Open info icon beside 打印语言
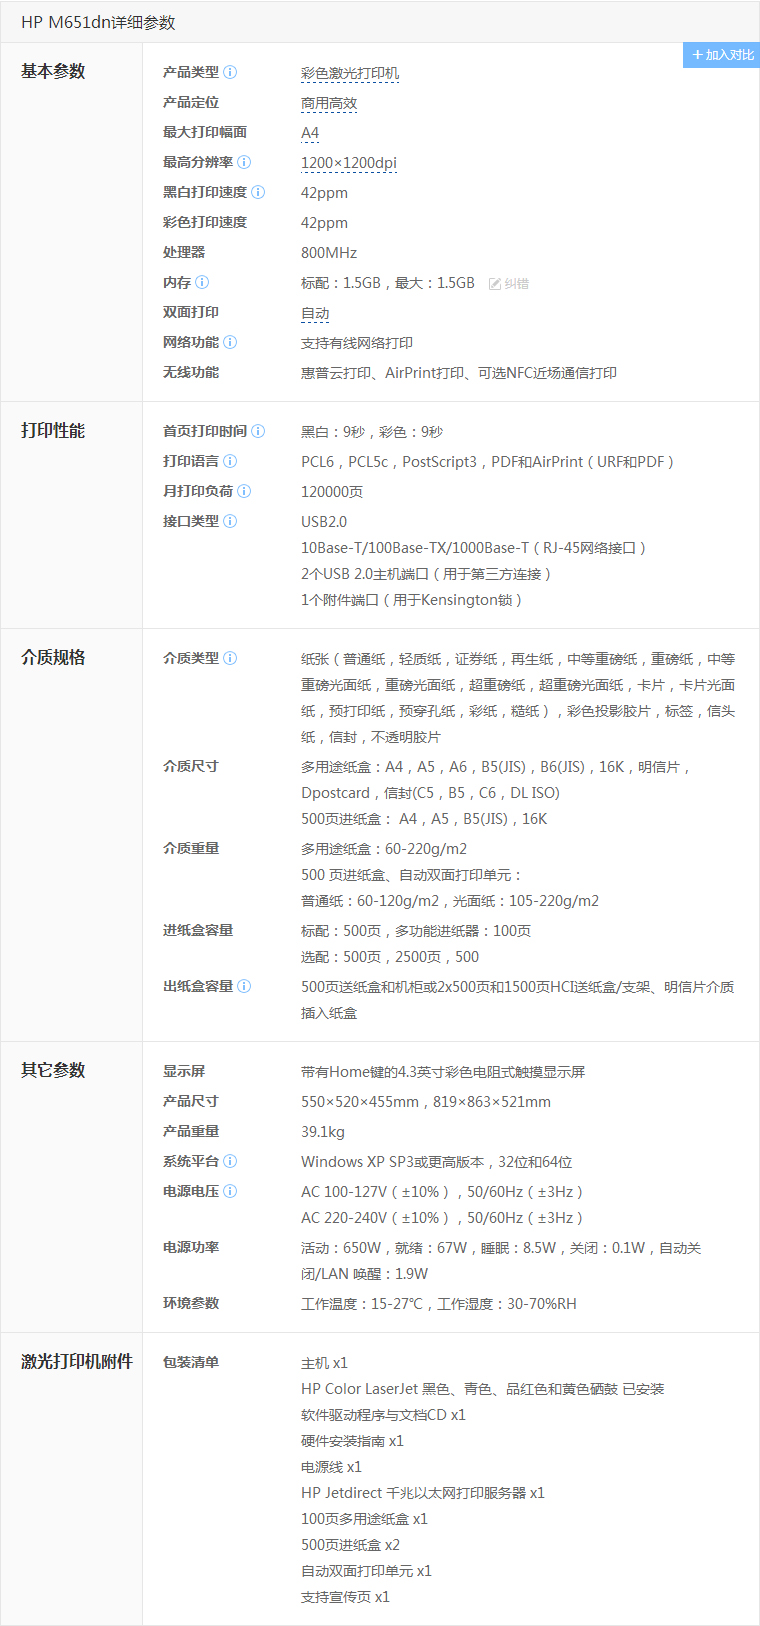Viewport: 760px width, 1626px height. (230, 461)
